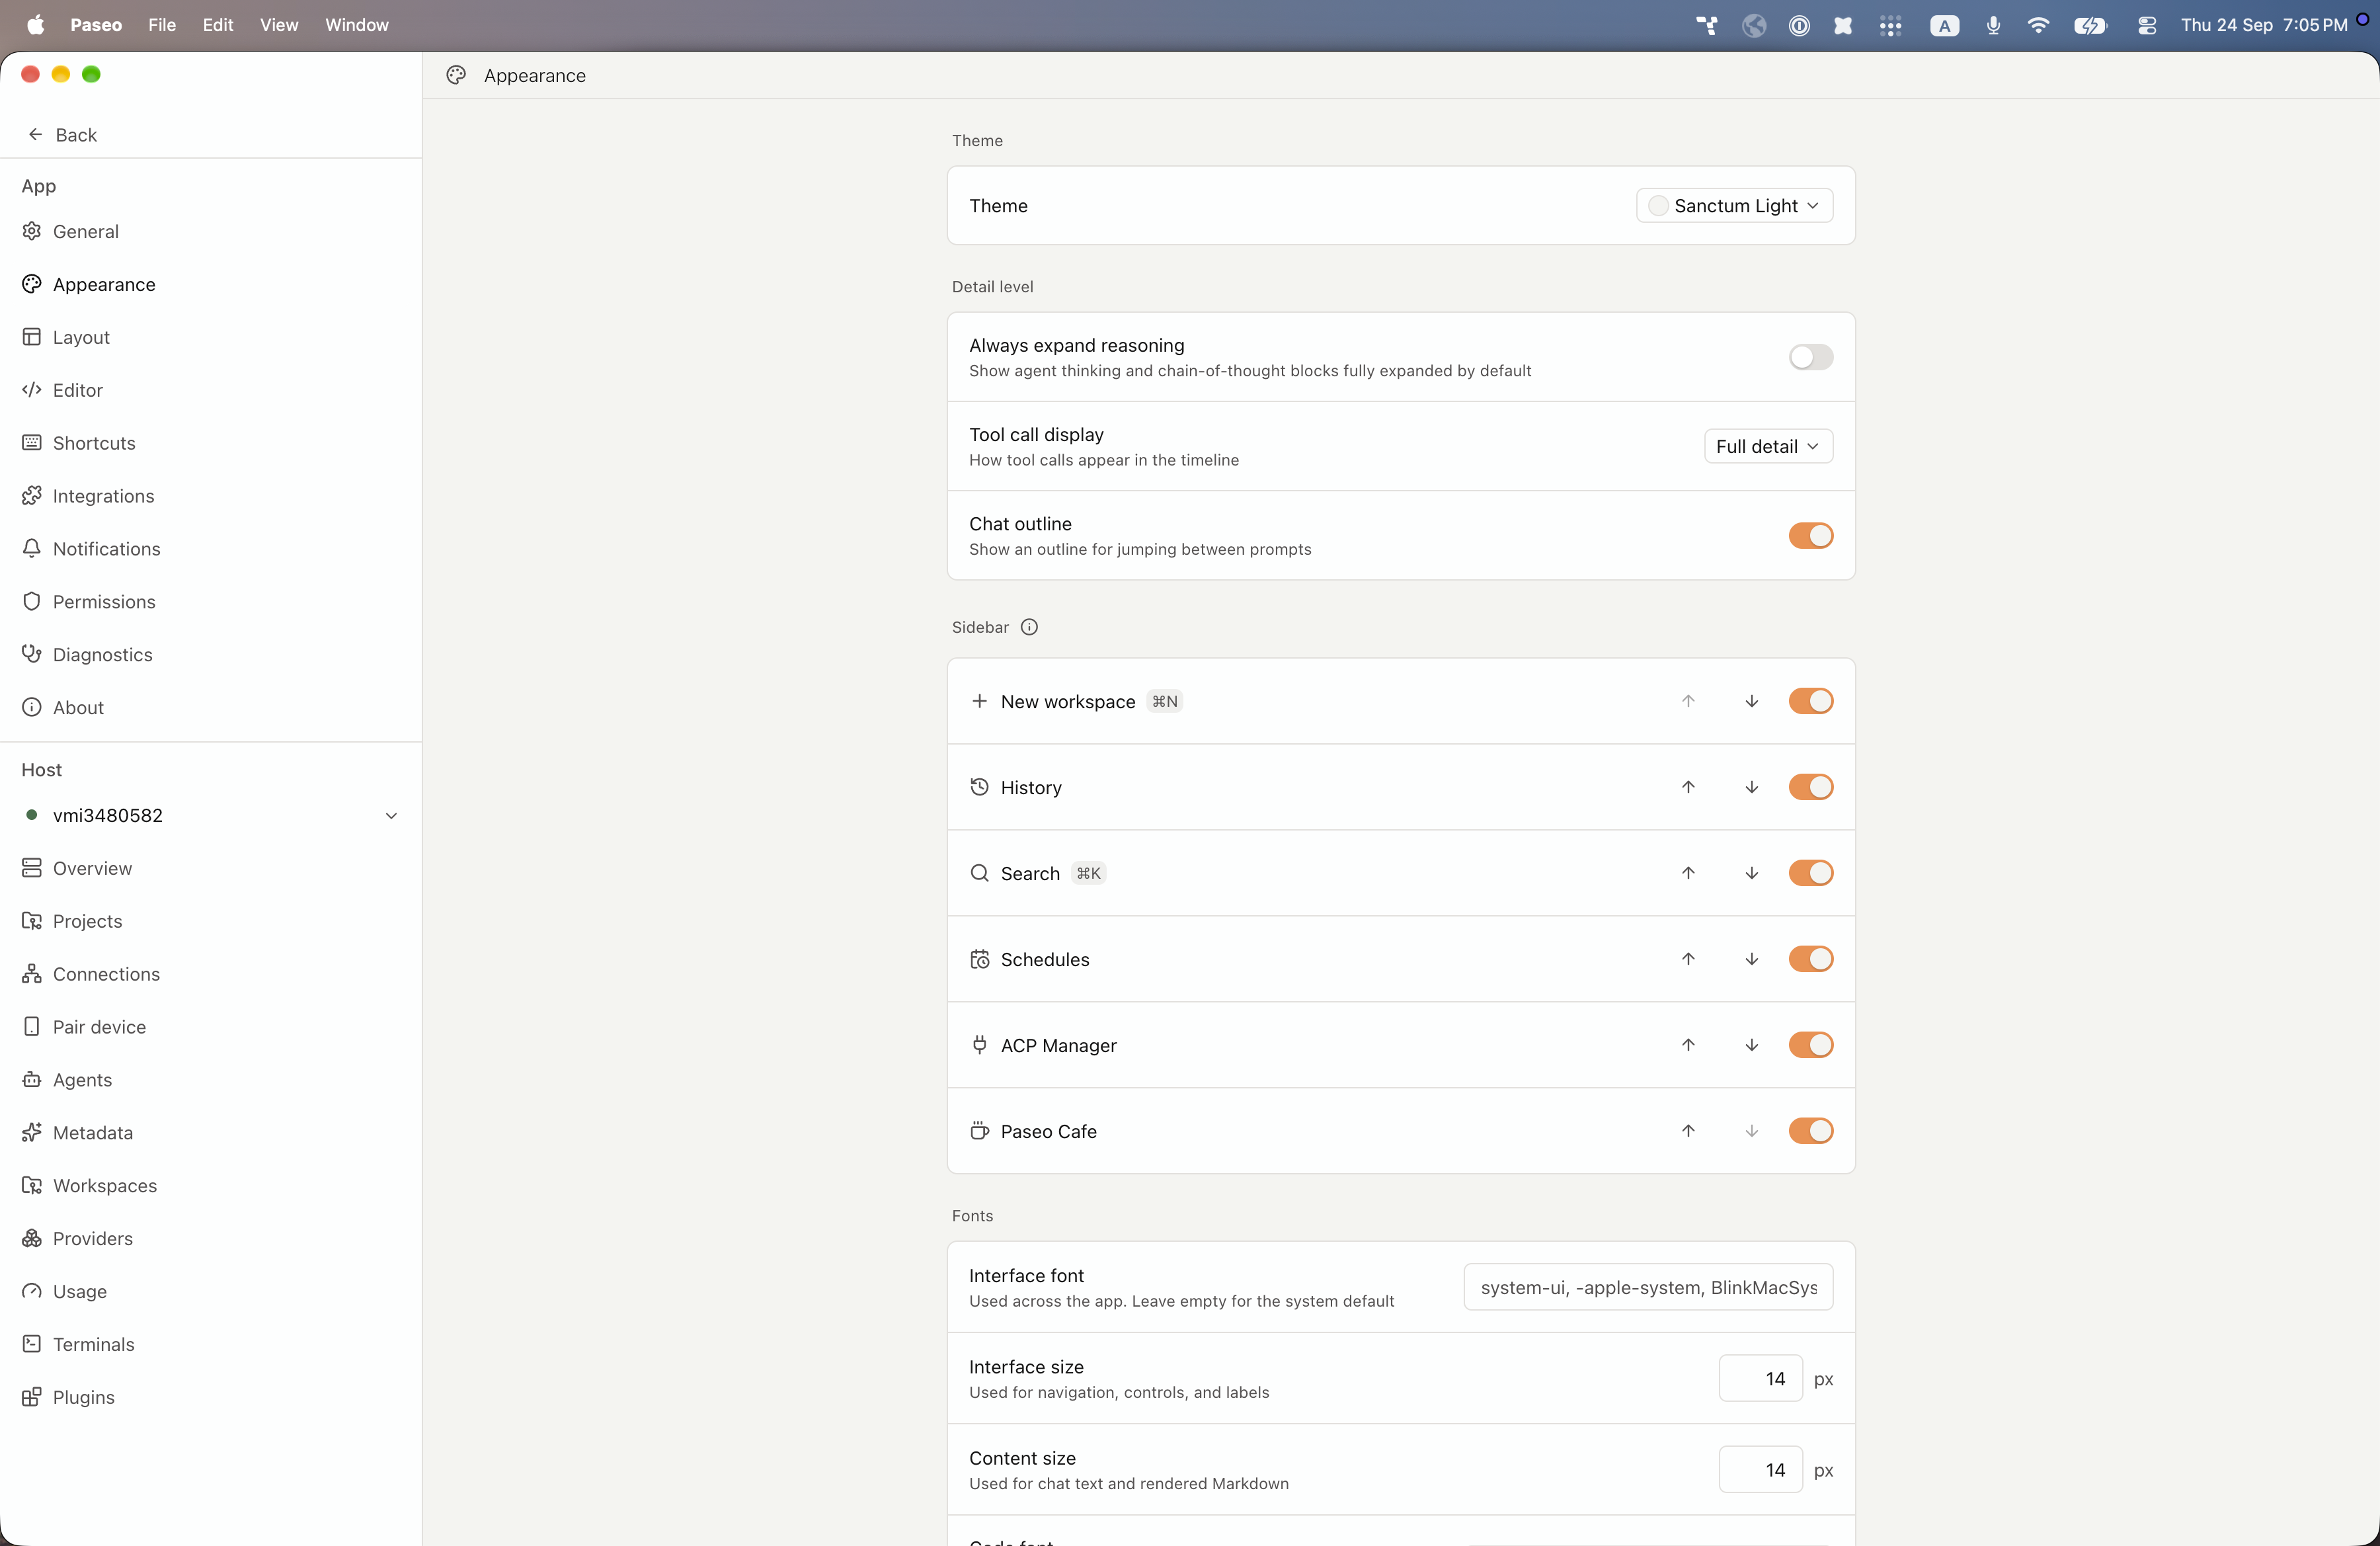Click the Interface size input field
Image resolution: width=2380 pixels, height=1546 pixels.
pos(1760,1378)
